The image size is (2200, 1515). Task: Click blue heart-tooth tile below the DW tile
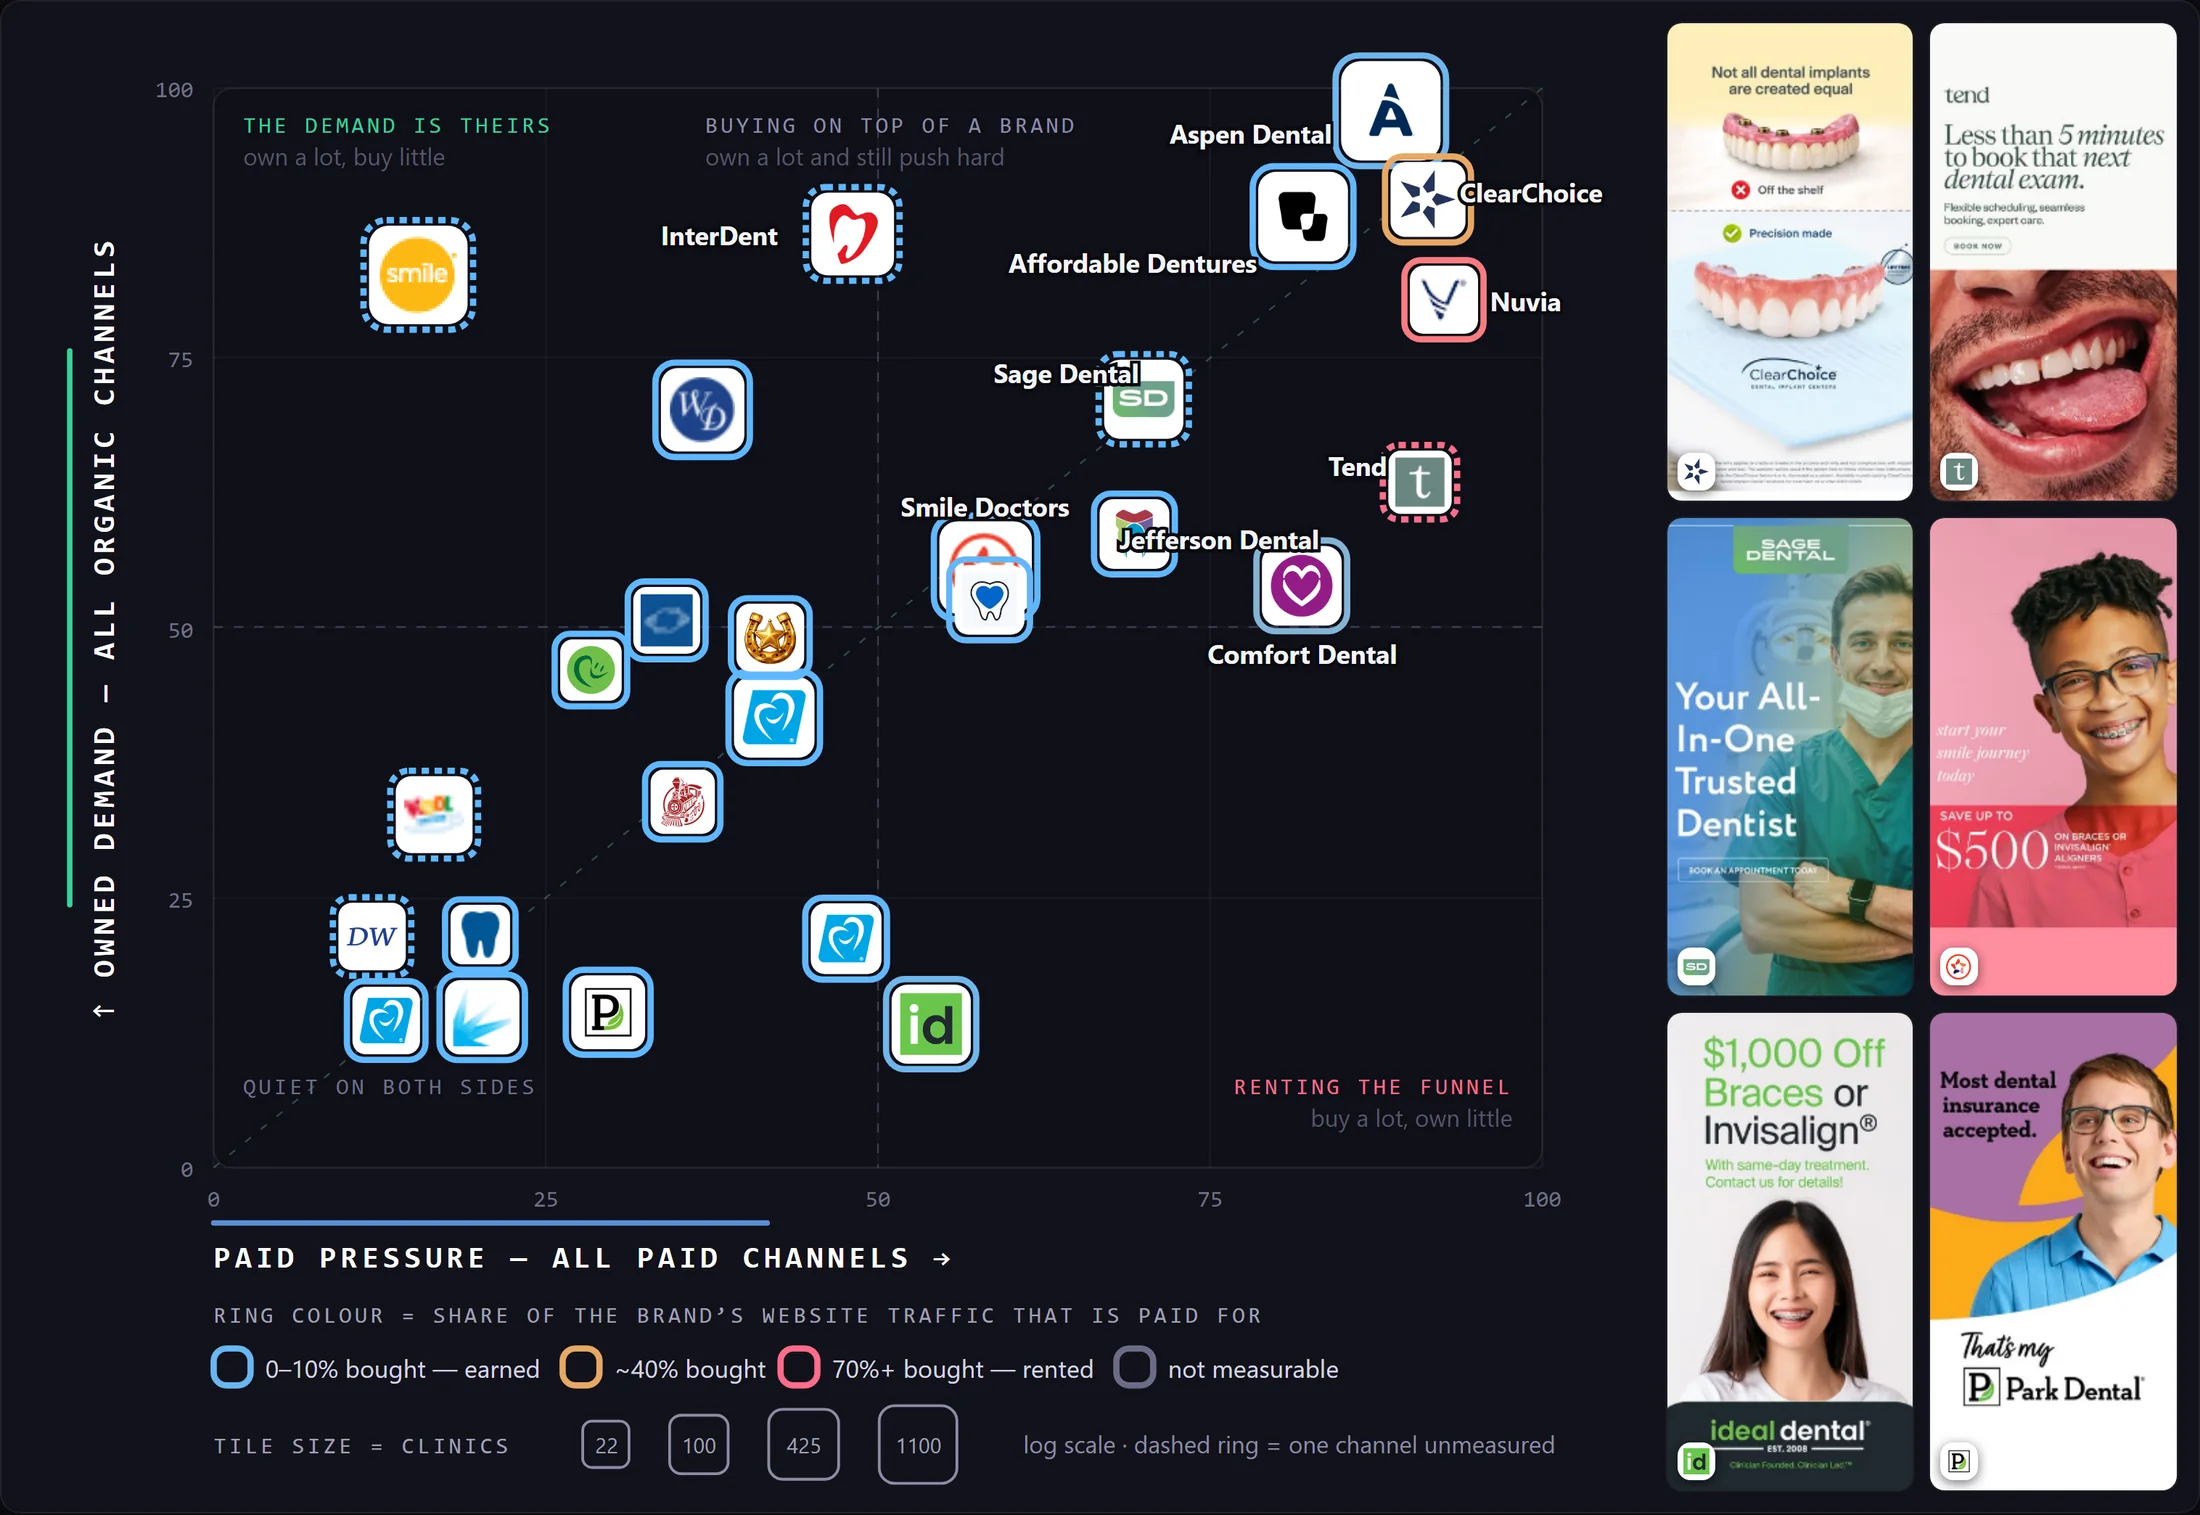click(x=386, y=1021)
